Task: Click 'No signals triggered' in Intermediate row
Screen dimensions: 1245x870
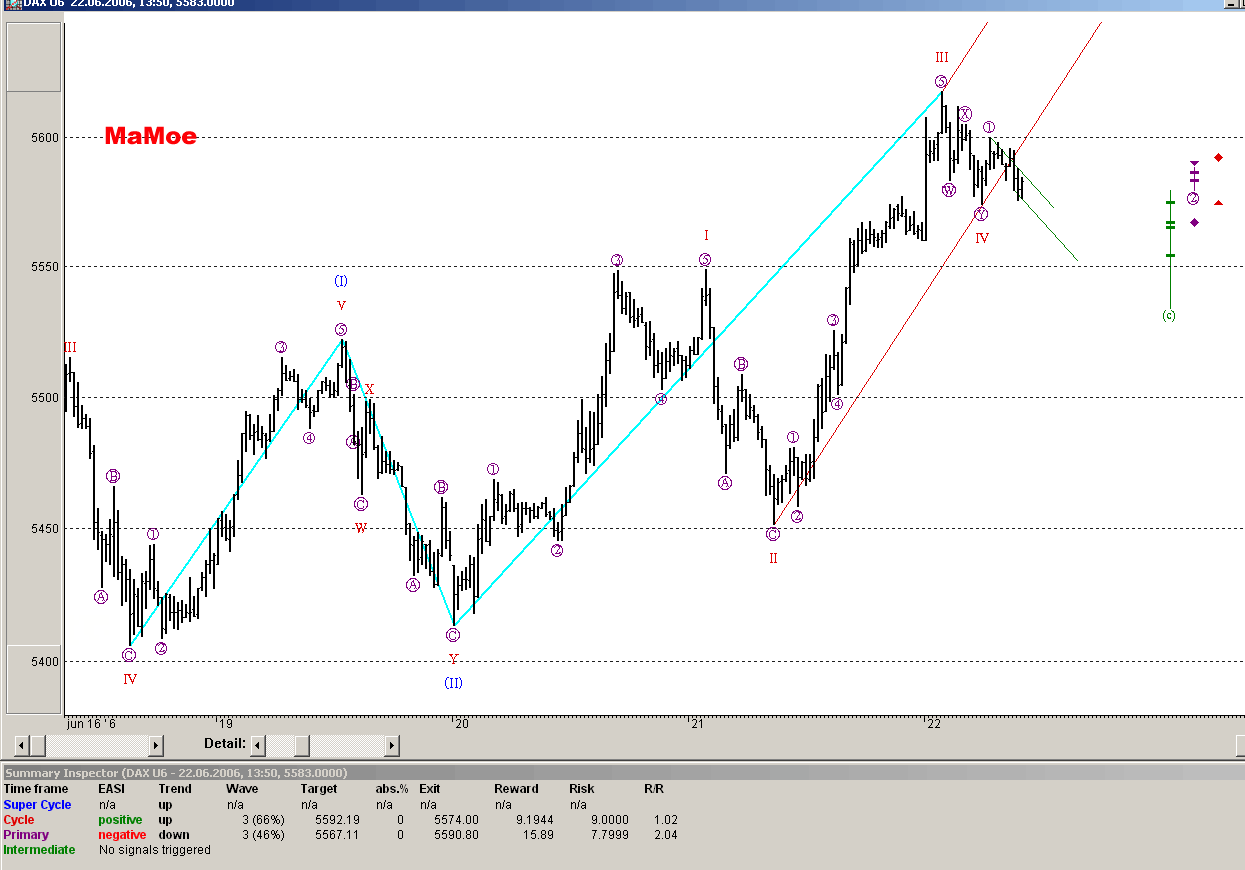Action: point(154,849)
